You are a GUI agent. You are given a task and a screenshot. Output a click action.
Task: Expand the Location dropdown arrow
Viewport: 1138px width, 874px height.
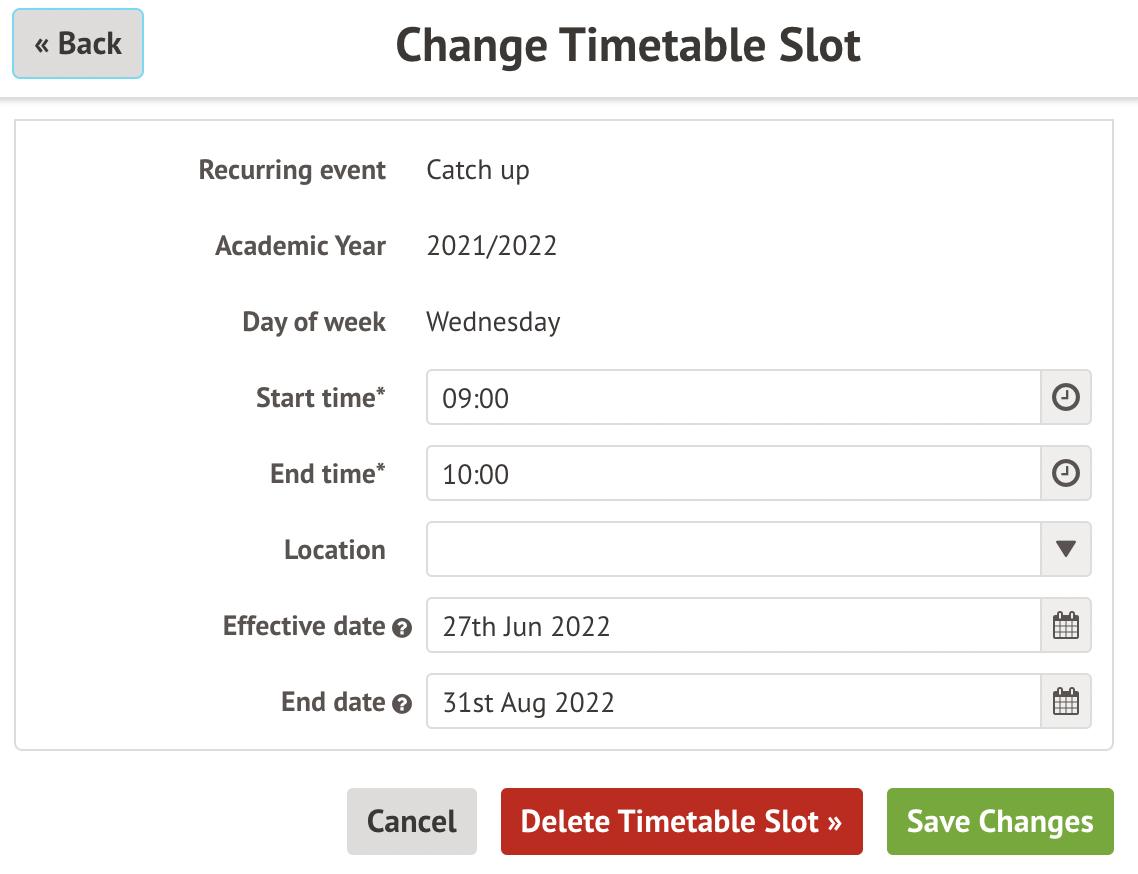point(1066,549)
